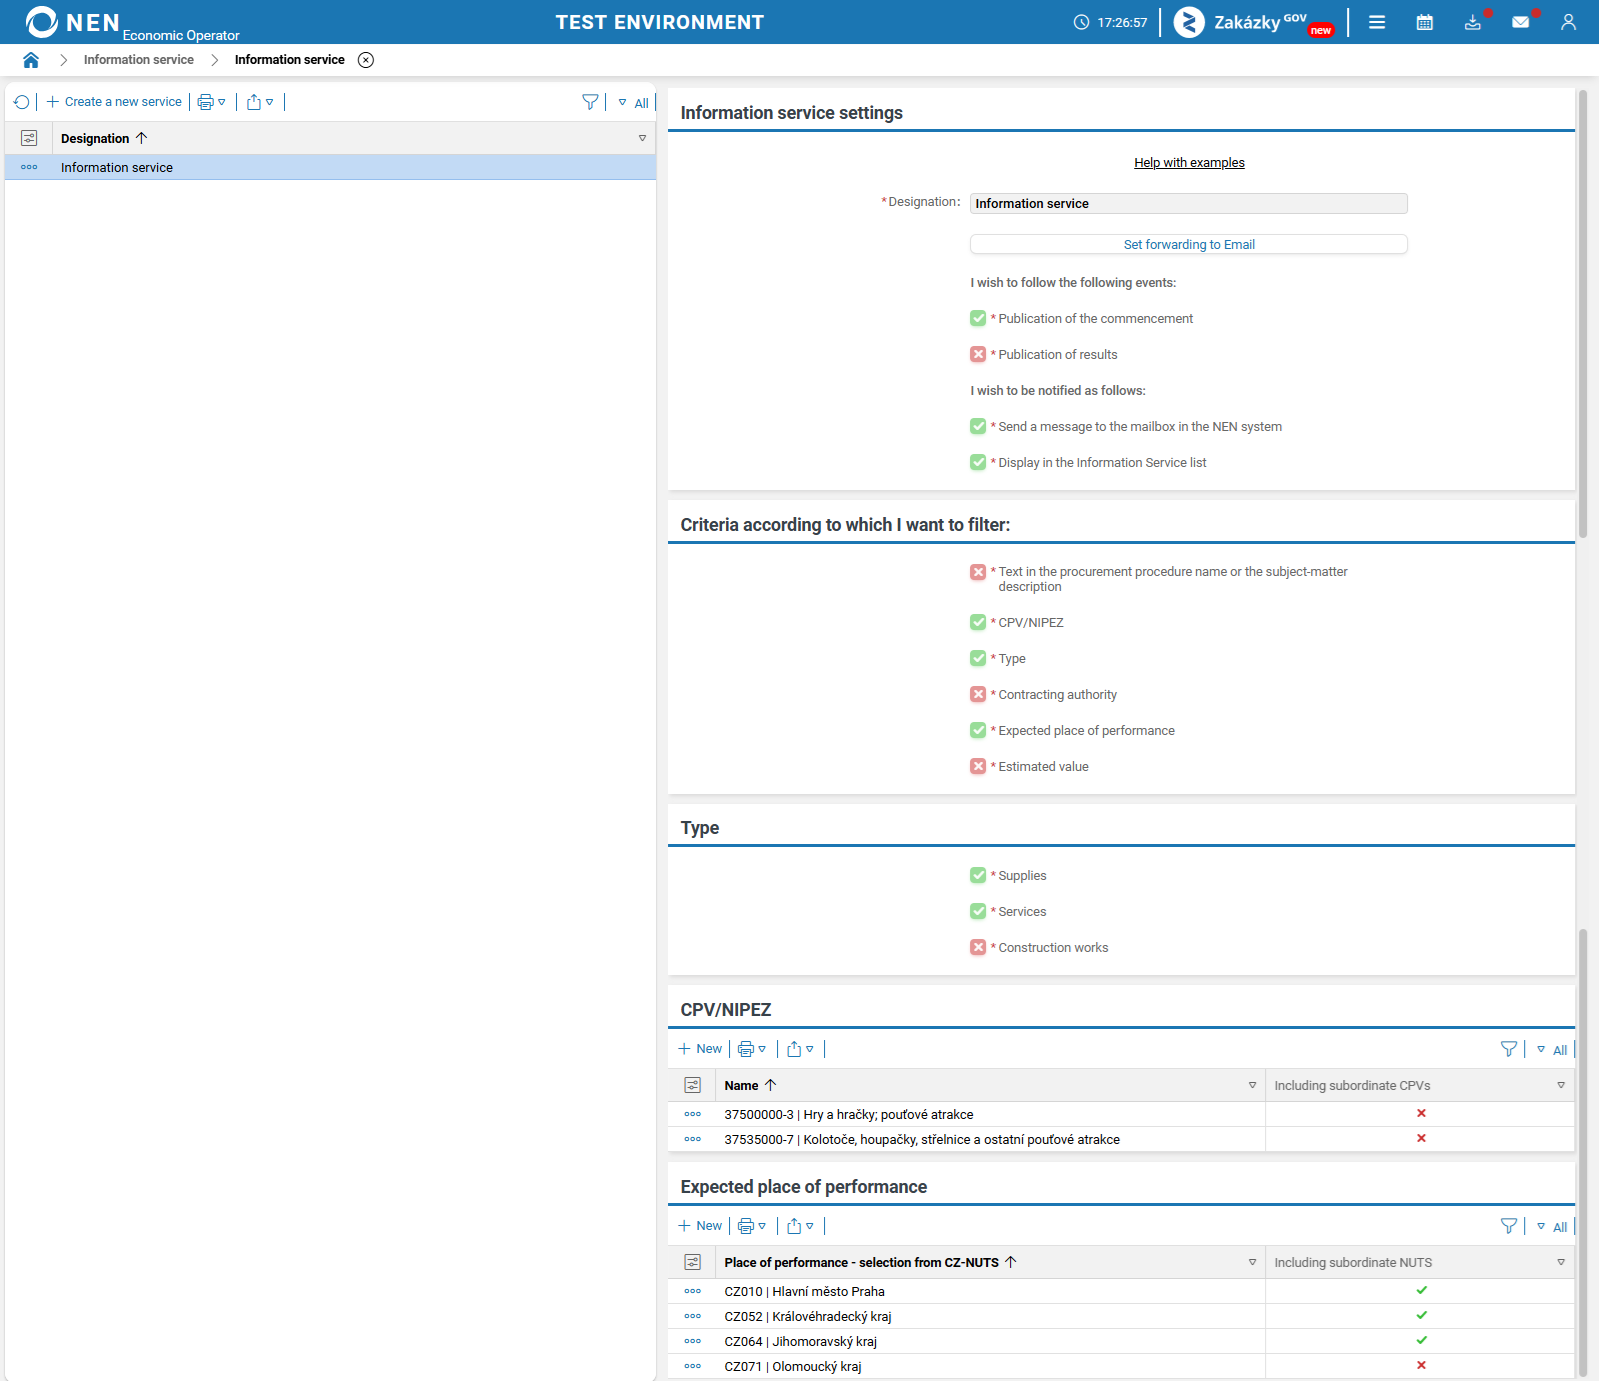Image resolution: width=1599 pixels, height=1381 pixels.
Task: Click the right panel vertical scrollbar
Action: 1583,315
